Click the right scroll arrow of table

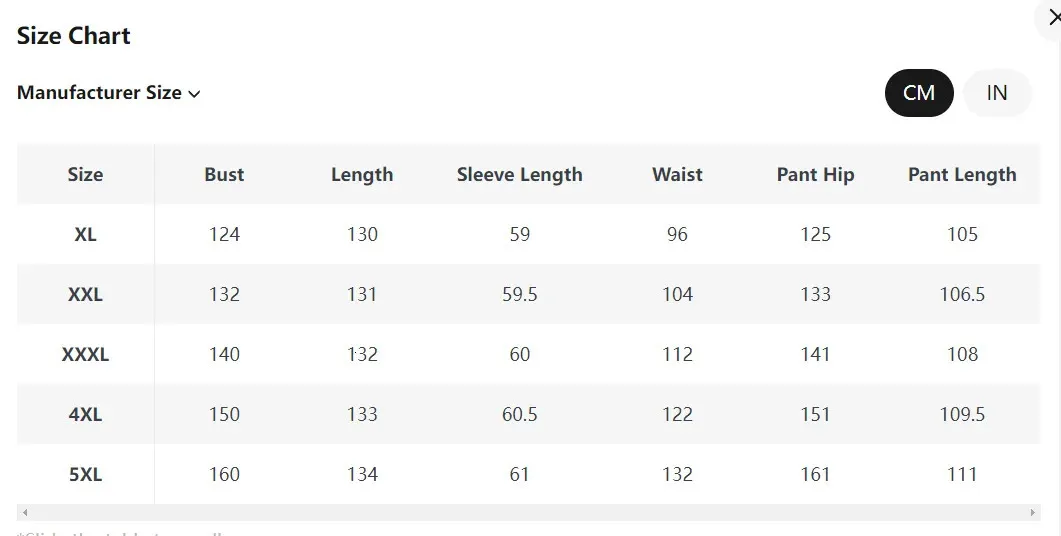(x=1033, y=512)
